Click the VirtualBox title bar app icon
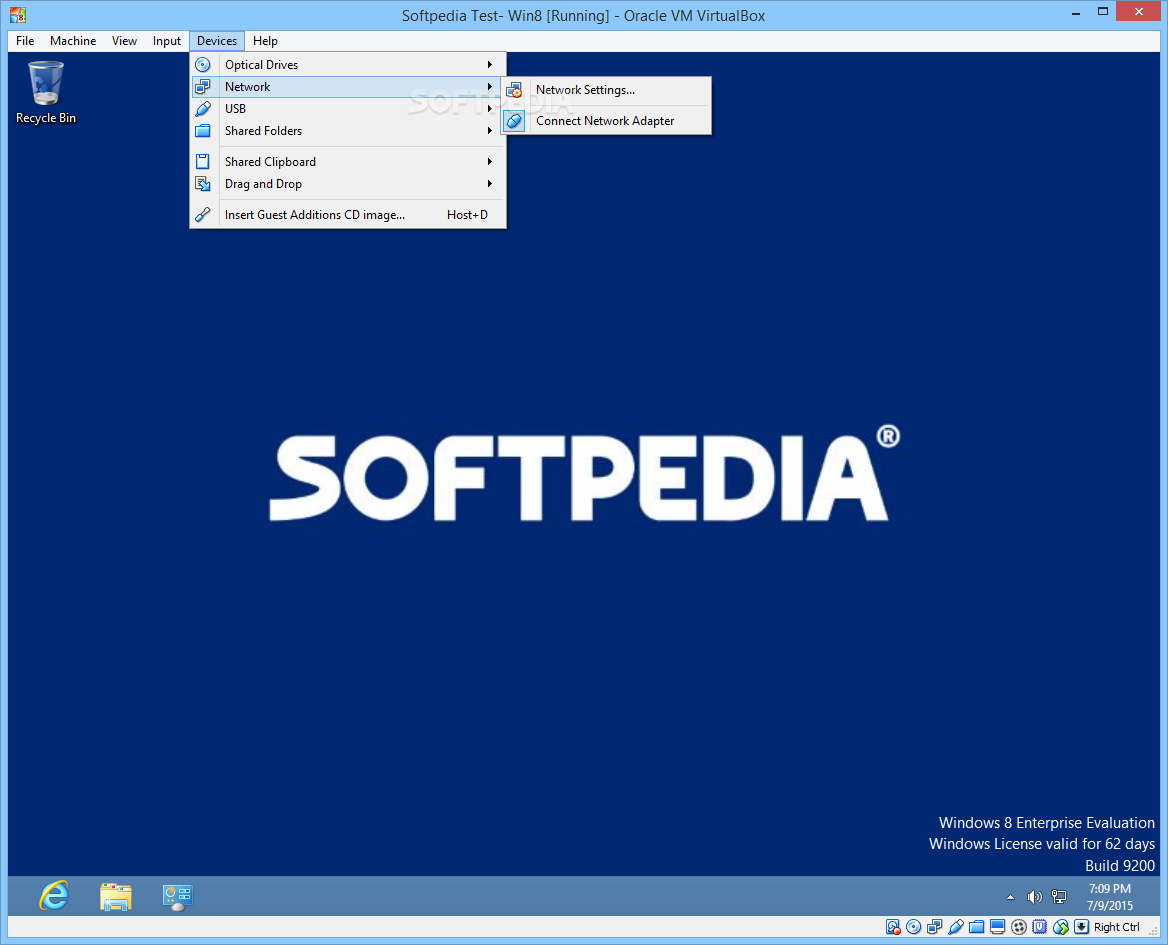Viewport: 1168px width, 945px height. [x=18, y=14]
